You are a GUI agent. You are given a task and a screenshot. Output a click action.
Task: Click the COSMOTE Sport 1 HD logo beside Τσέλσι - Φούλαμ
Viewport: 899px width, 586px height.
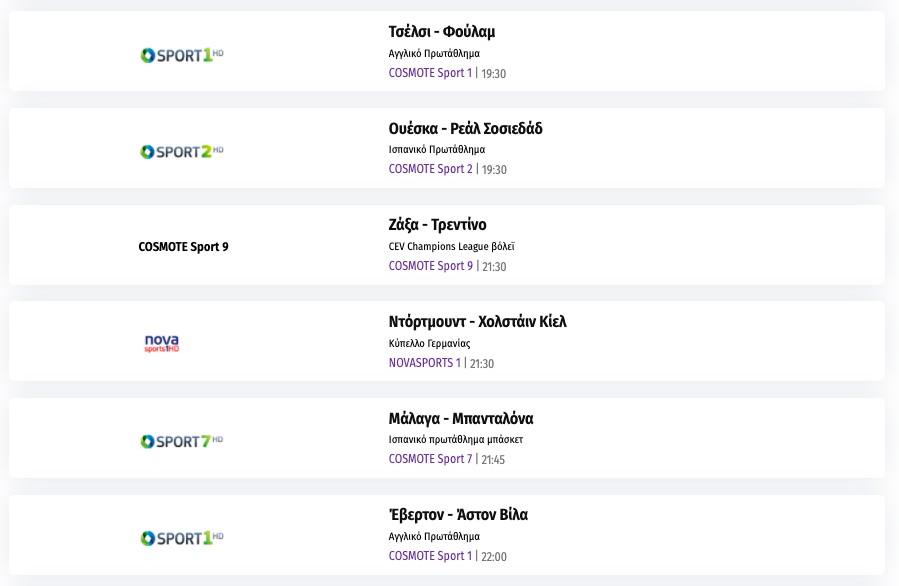(182, 55)
